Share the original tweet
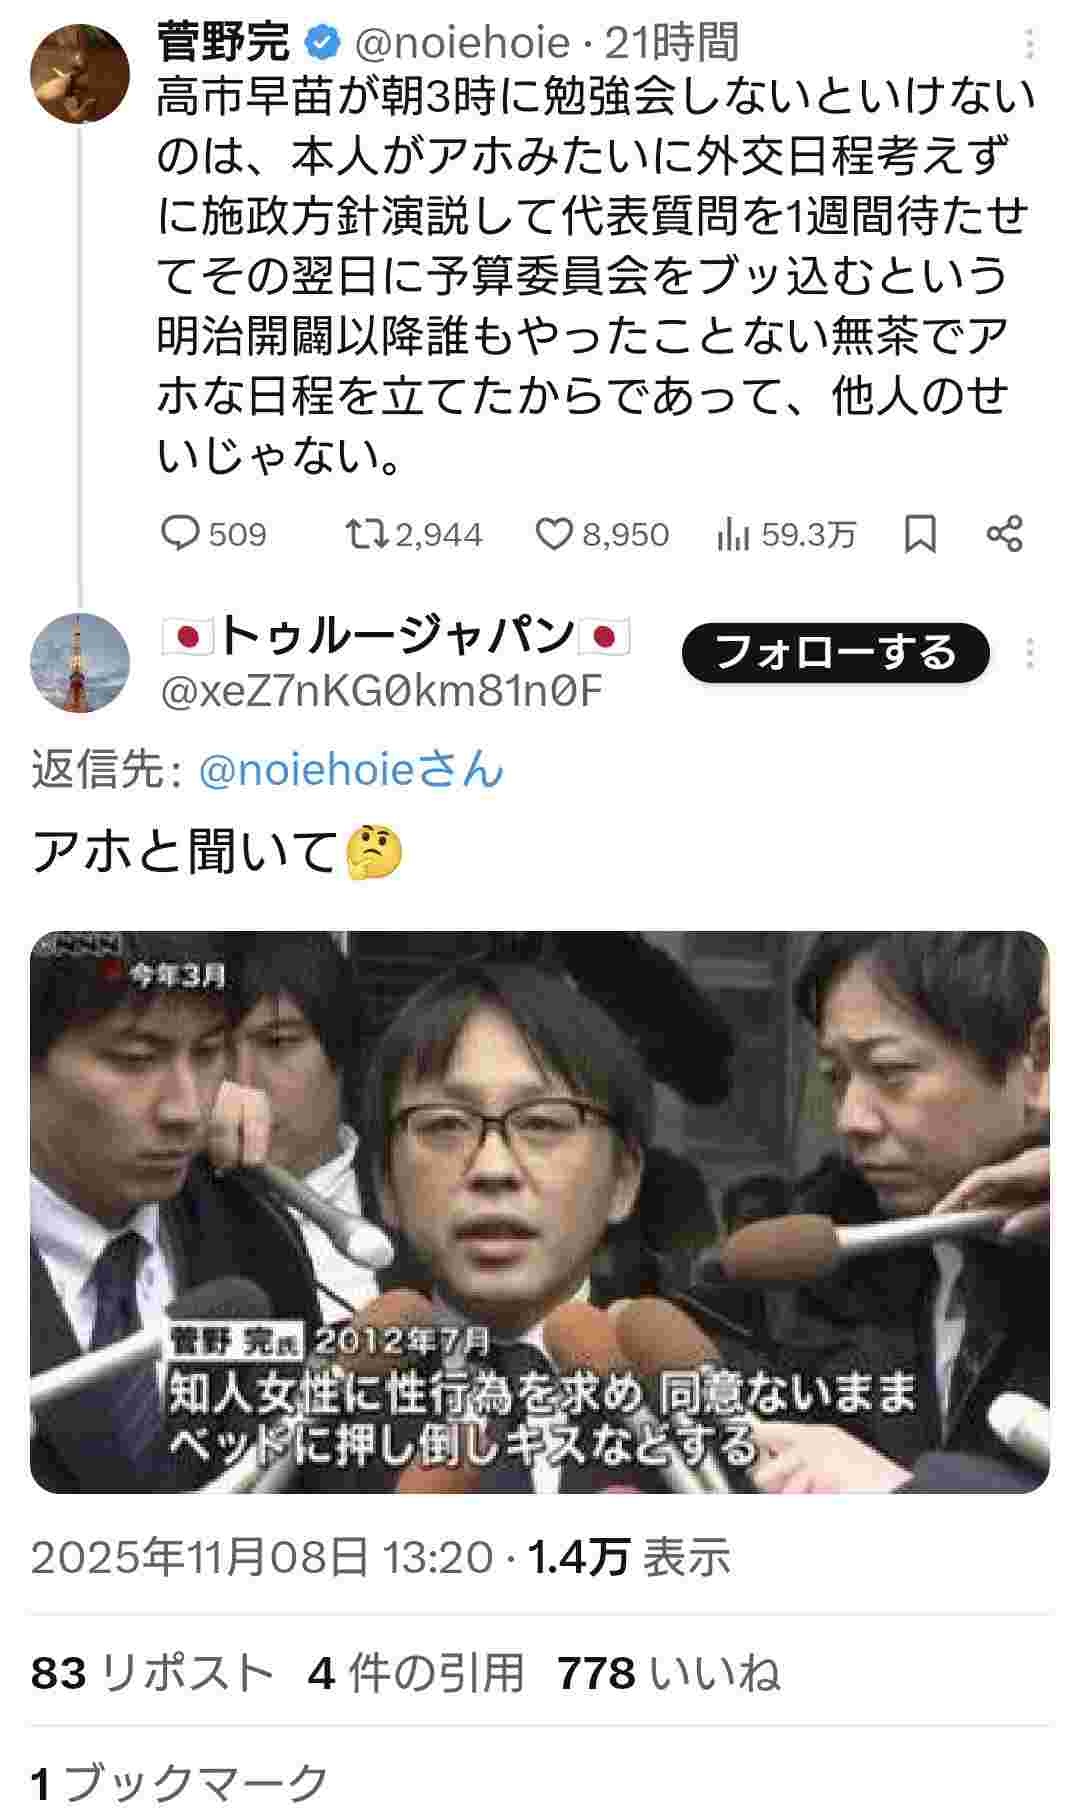Viewport: 1080px width, 1817px height. click(x=1004, y=534)
